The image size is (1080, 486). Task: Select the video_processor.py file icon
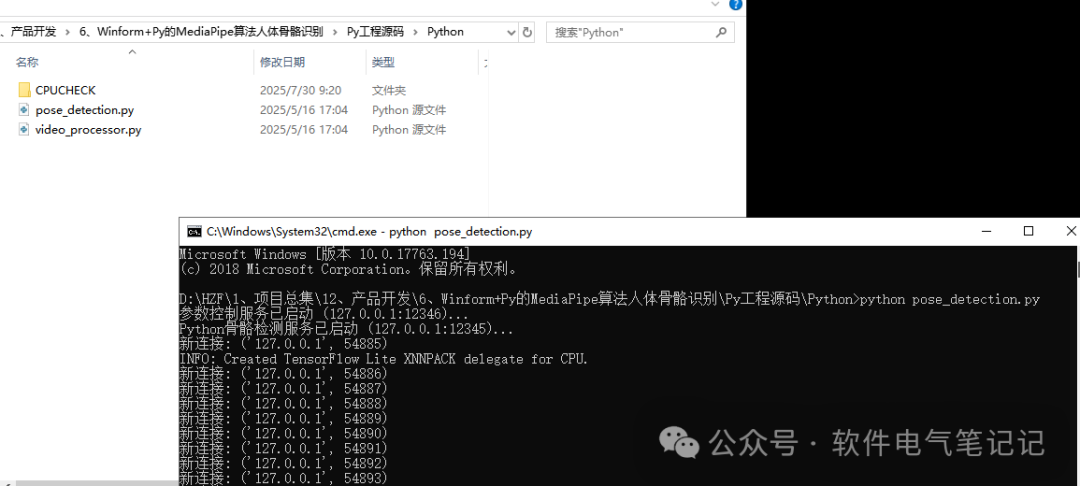25,129
